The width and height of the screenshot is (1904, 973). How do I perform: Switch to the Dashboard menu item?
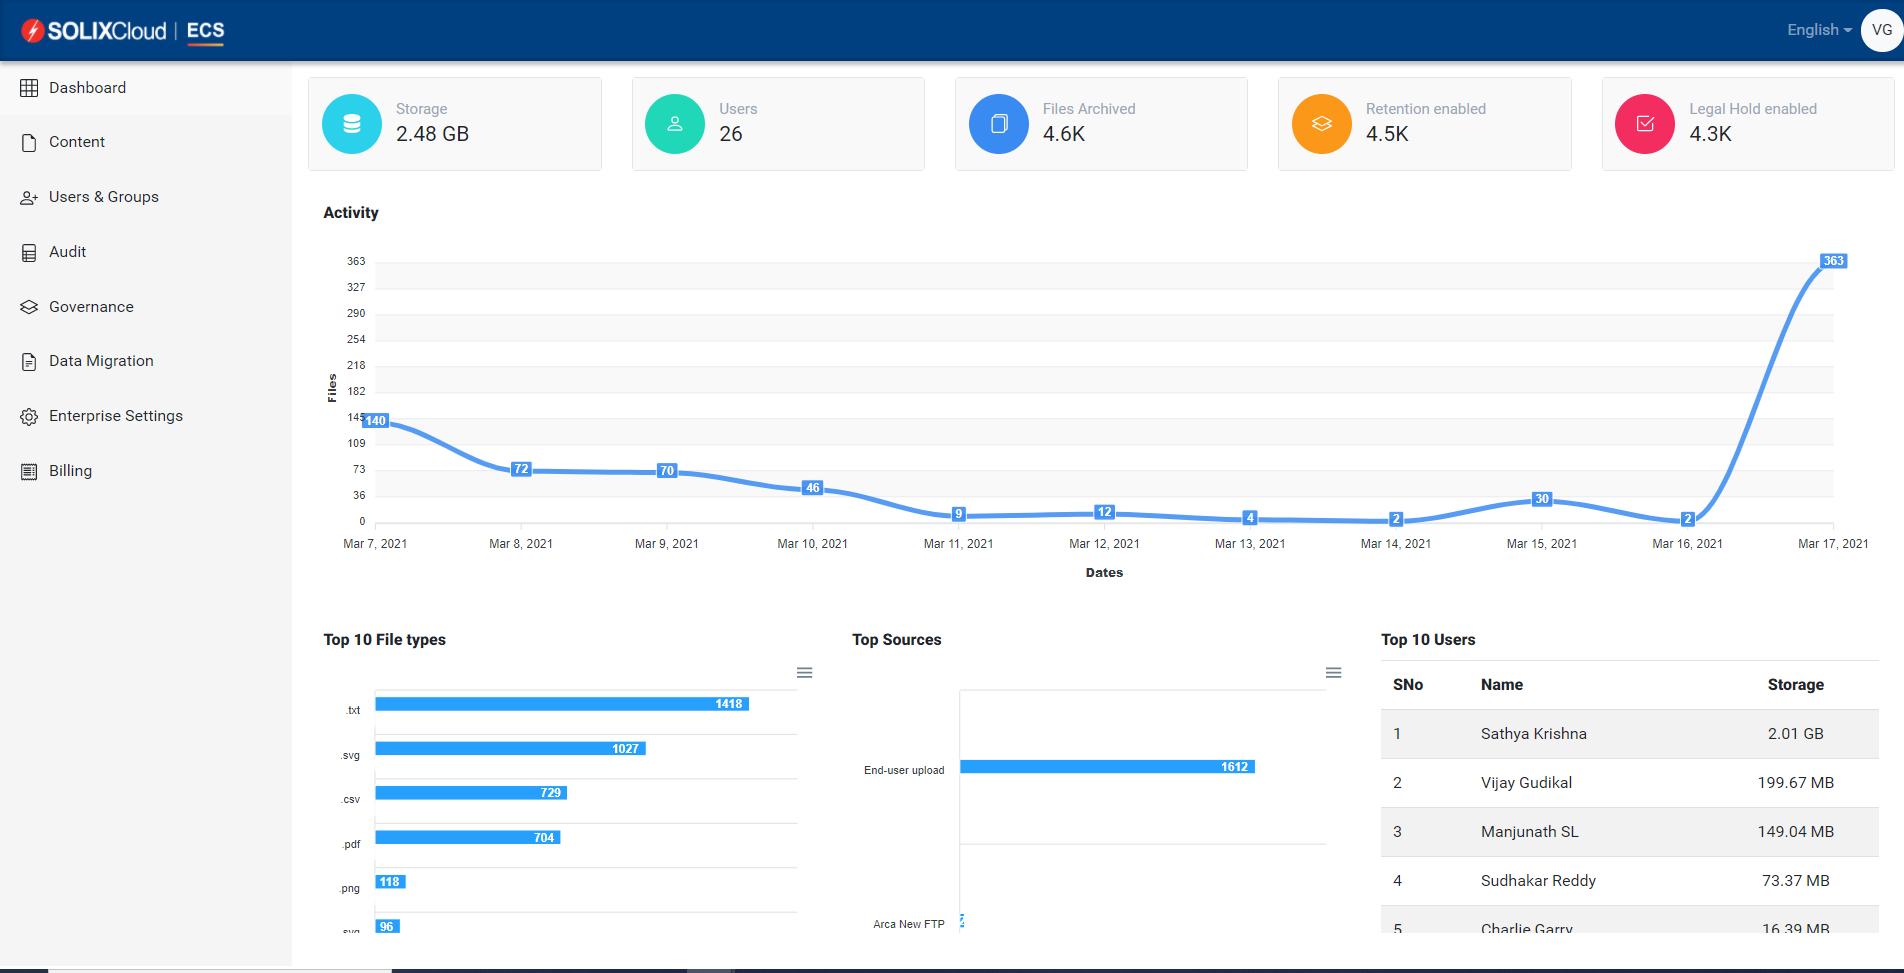click(88, 87)
